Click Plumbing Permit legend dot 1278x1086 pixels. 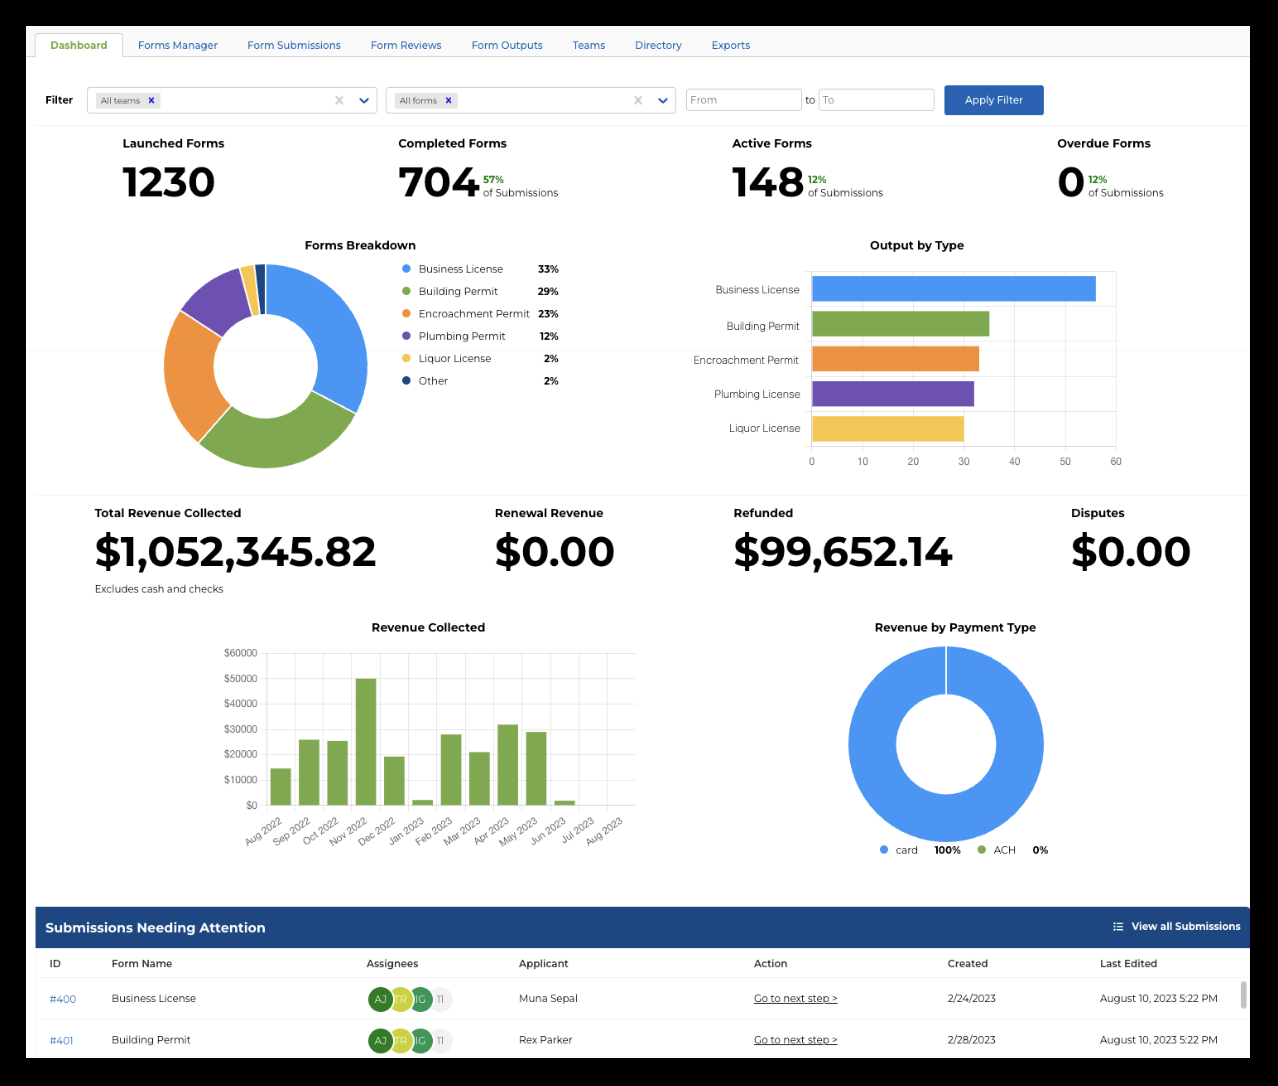(x=406, y=336)
